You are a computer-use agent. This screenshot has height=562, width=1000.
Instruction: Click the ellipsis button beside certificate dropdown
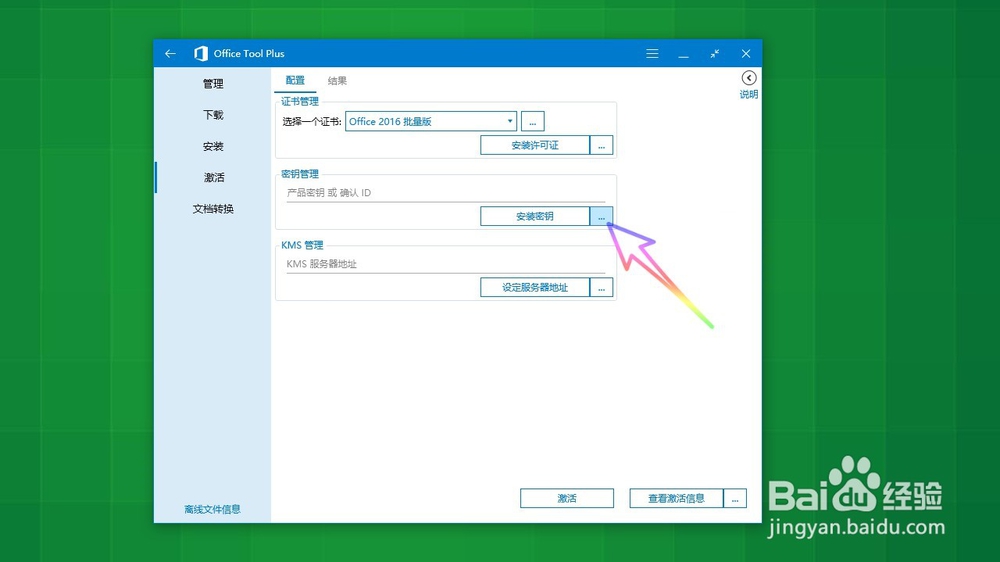coord(533,121)
